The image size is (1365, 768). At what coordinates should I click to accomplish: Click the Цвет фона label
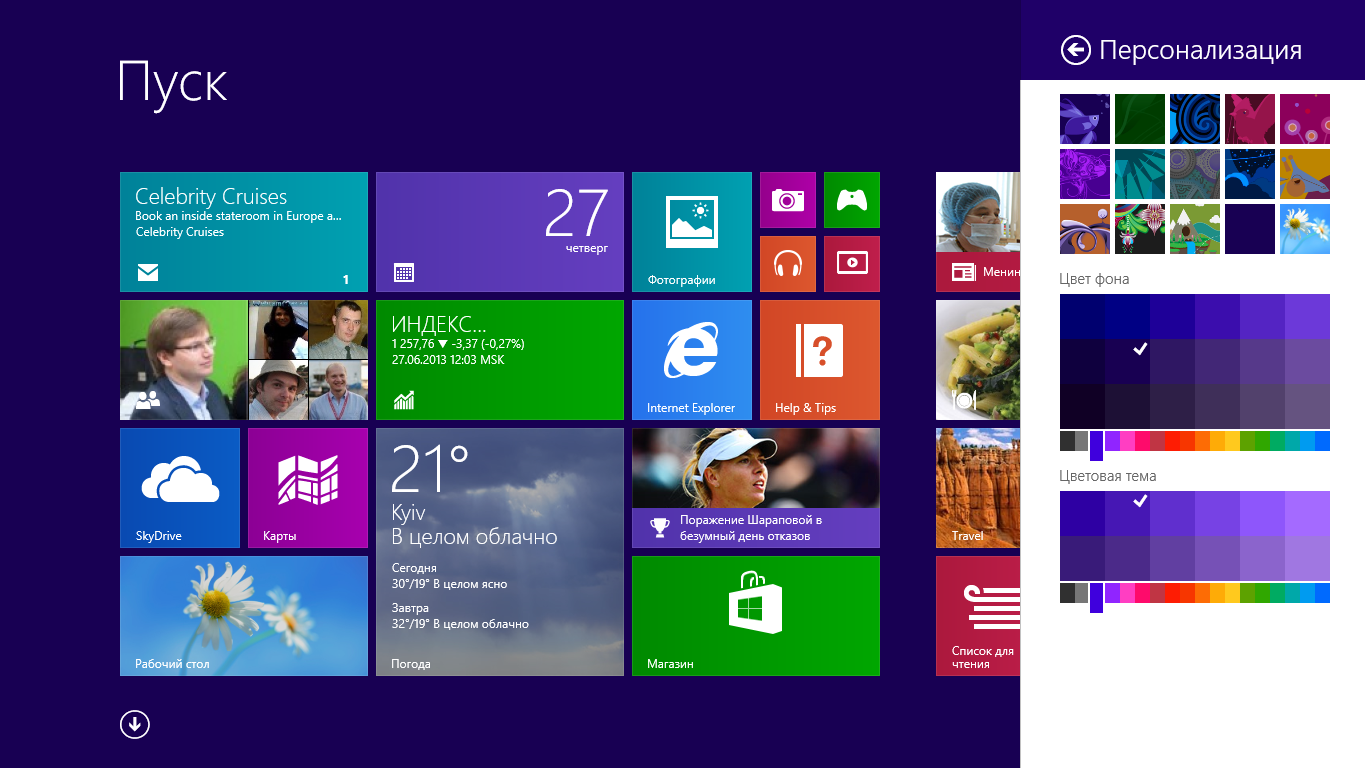(x=1094, y=279)
